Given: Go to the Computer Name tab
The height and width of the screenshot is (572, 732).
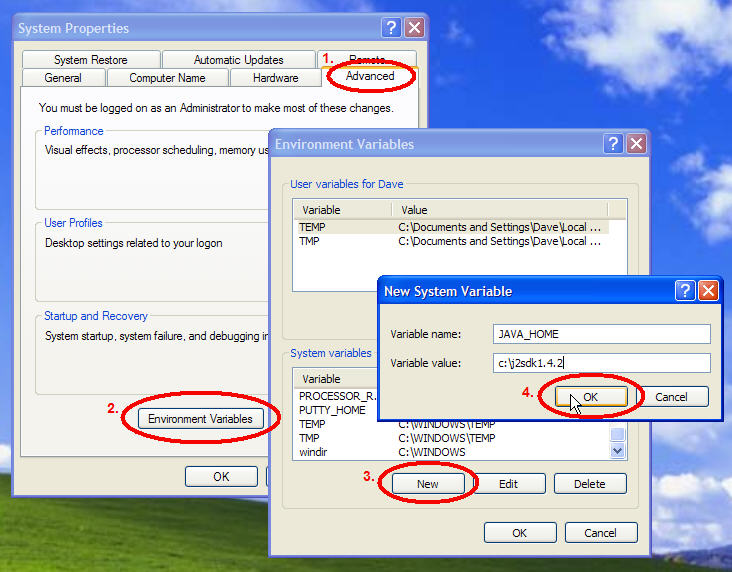Looking at the screenshot, I should tap(167, 78).
